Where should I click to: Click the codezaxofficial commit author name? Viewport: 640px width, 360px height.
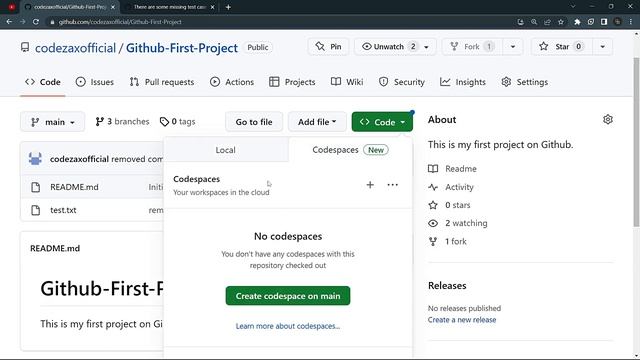coord(79,159)
